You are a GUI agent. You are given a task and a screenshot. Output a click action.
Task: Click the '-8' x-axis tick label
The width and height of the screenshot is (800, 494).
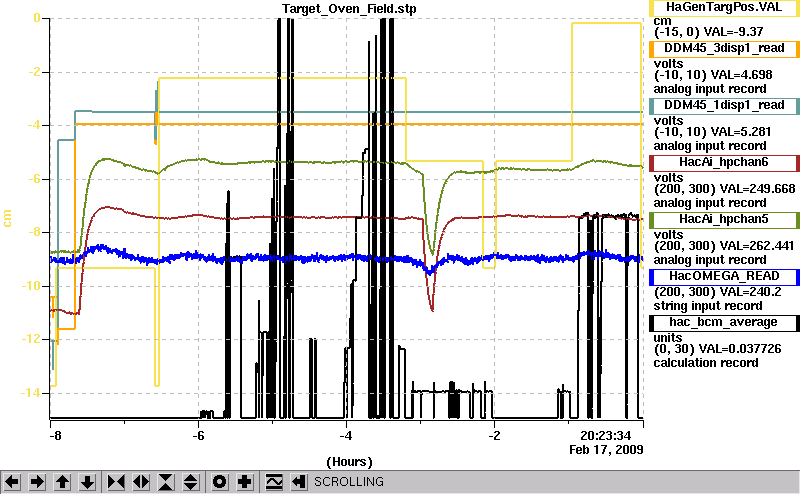coord(55,436)
